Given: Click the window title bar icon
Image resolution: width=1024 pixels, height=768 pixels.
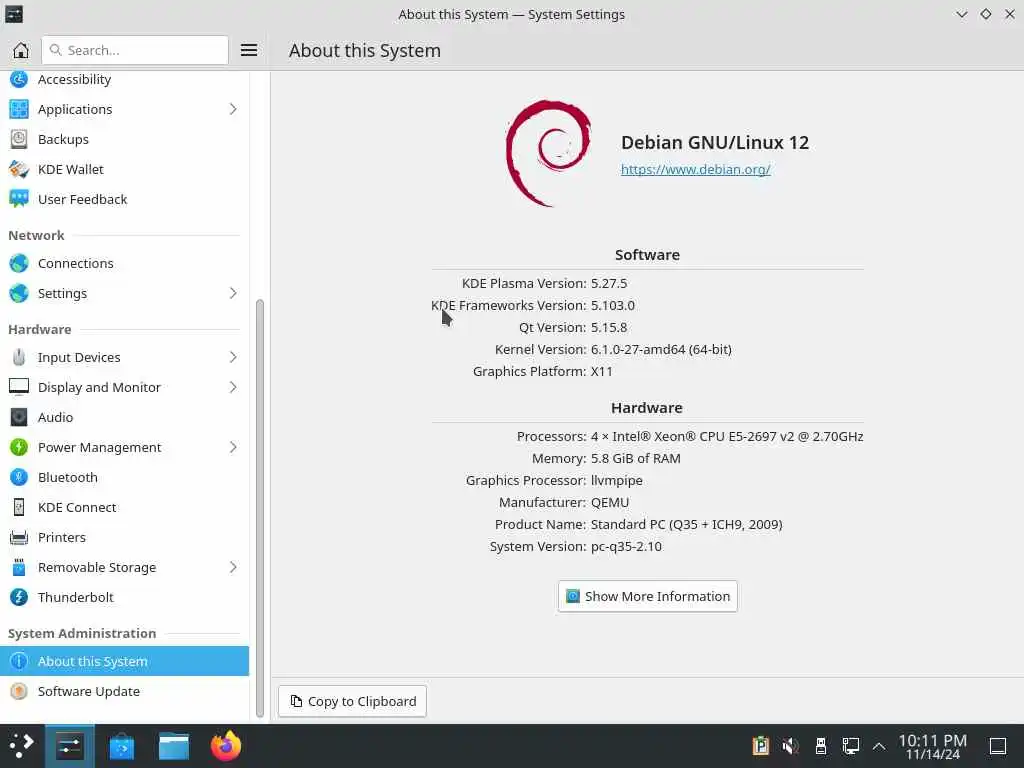Looking at the screenshot, I should (14, 14).
